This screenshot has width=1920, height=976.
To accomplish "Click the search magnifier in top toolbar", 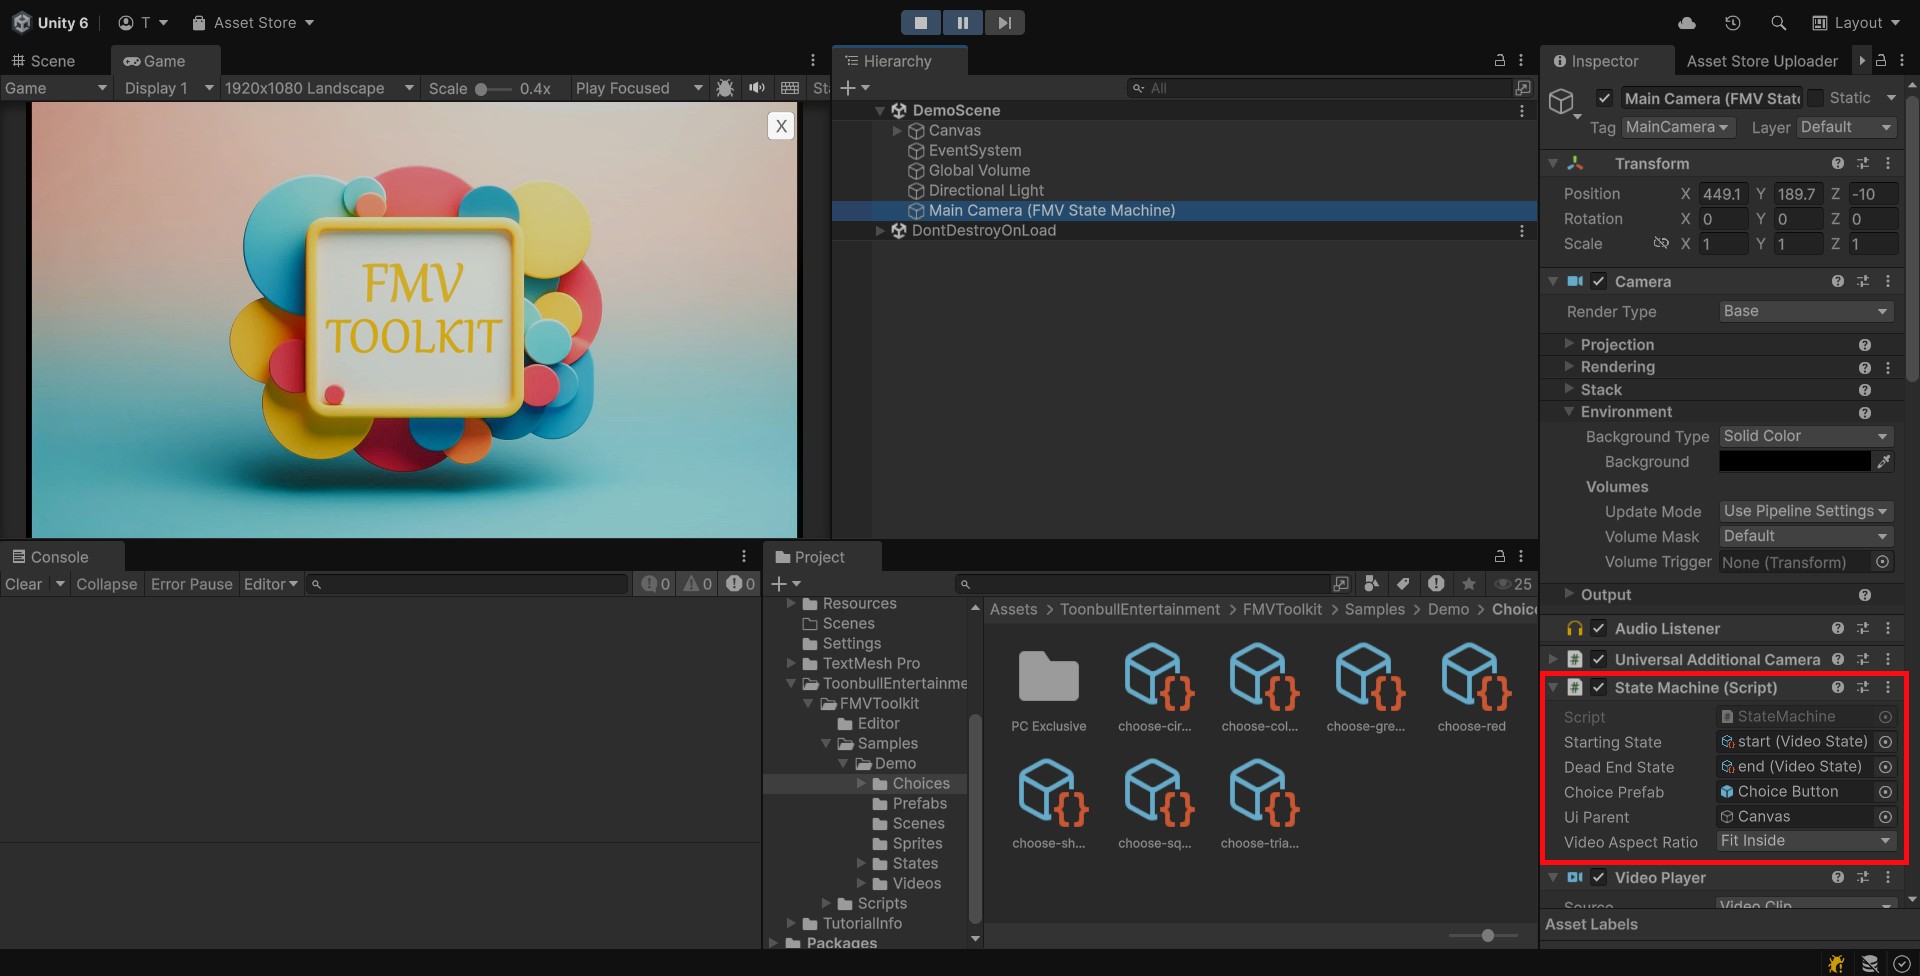I will pyautogui.click(x=1778, y=23).
